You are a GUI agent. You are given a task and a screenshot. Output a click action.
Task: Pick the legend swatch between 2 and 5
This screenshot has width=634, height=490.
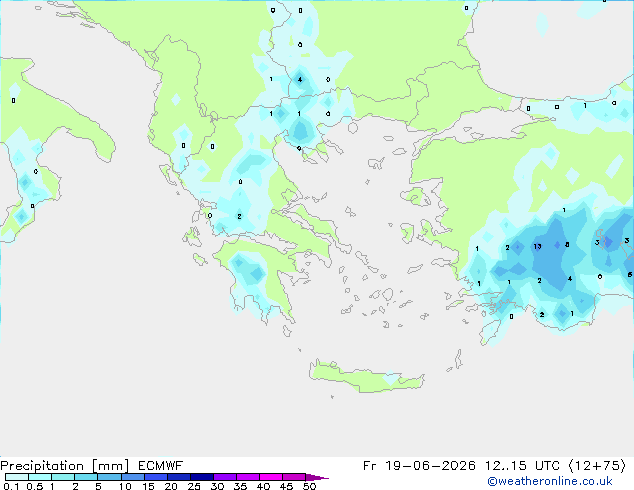(86, 477)
